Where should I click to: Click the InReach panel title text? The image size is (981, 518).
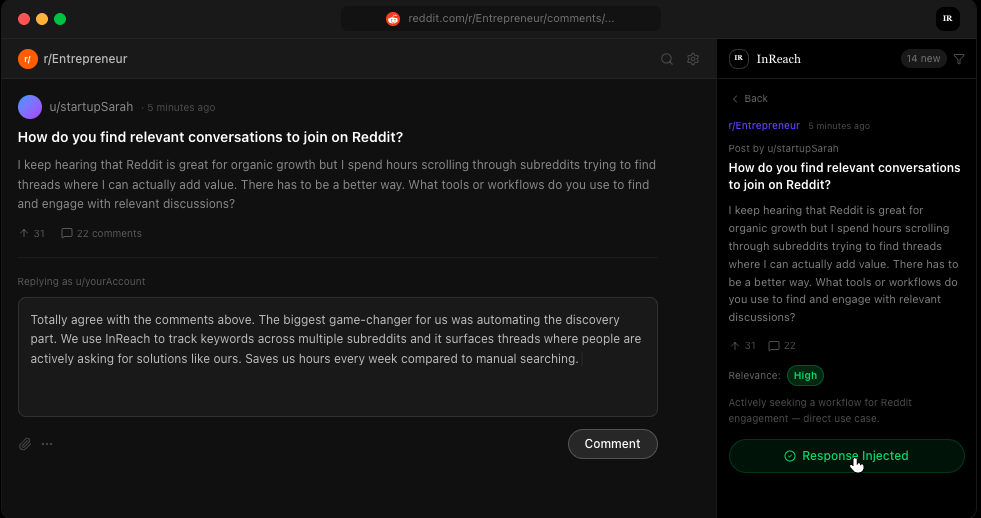(778, 59)
